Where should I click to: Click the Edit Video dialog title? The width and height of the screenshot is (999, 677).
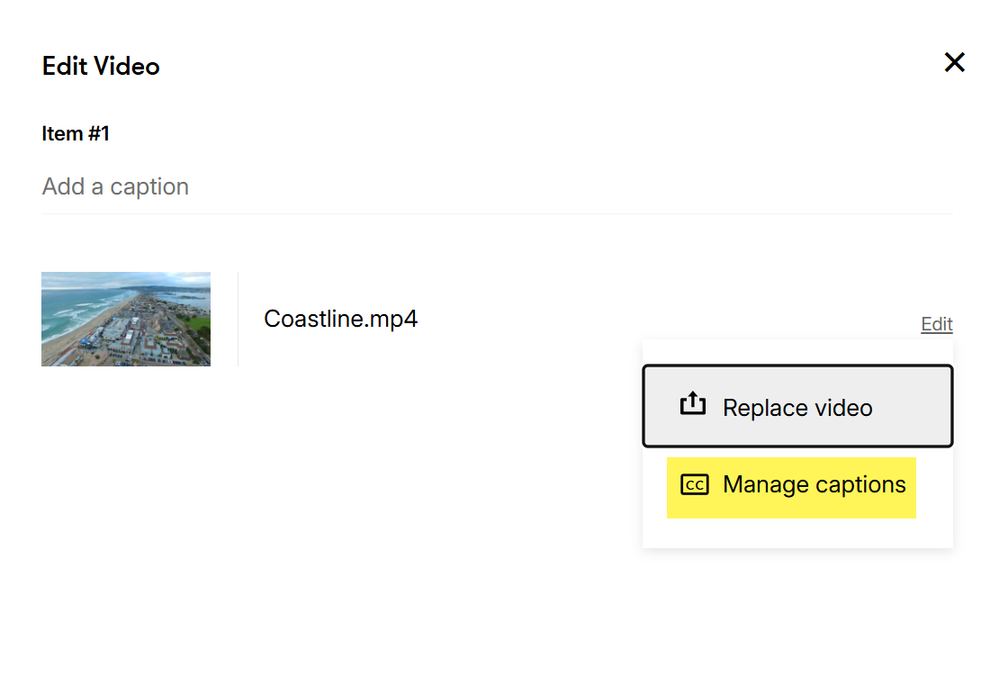point(101,66)
